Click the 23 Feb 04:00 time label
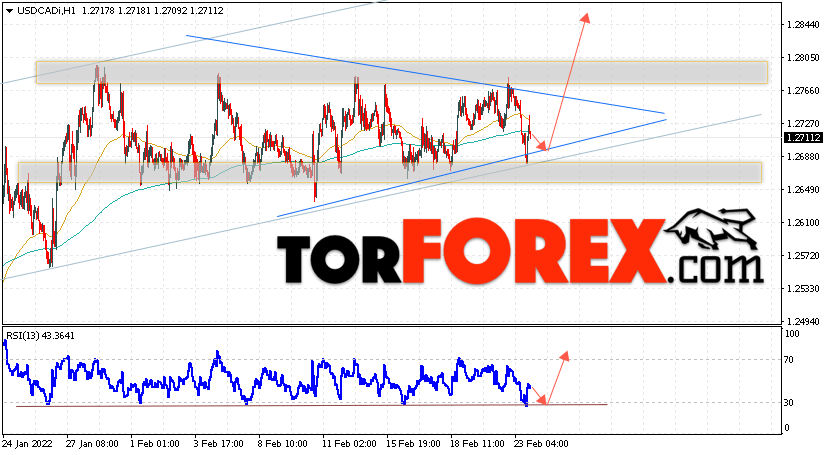Viewport: 827px width, 455px height. pos(542,443)
